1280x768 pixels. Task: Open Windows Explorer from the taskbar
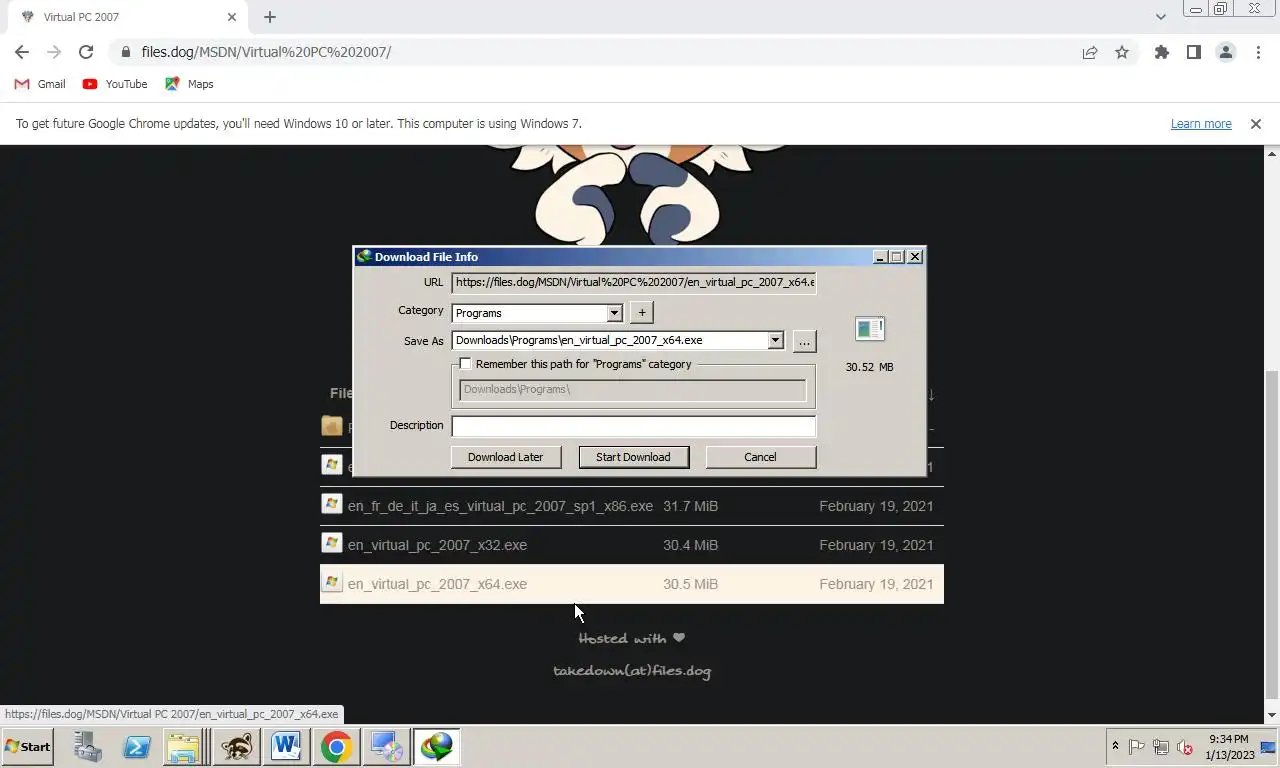tap(184, 746)
